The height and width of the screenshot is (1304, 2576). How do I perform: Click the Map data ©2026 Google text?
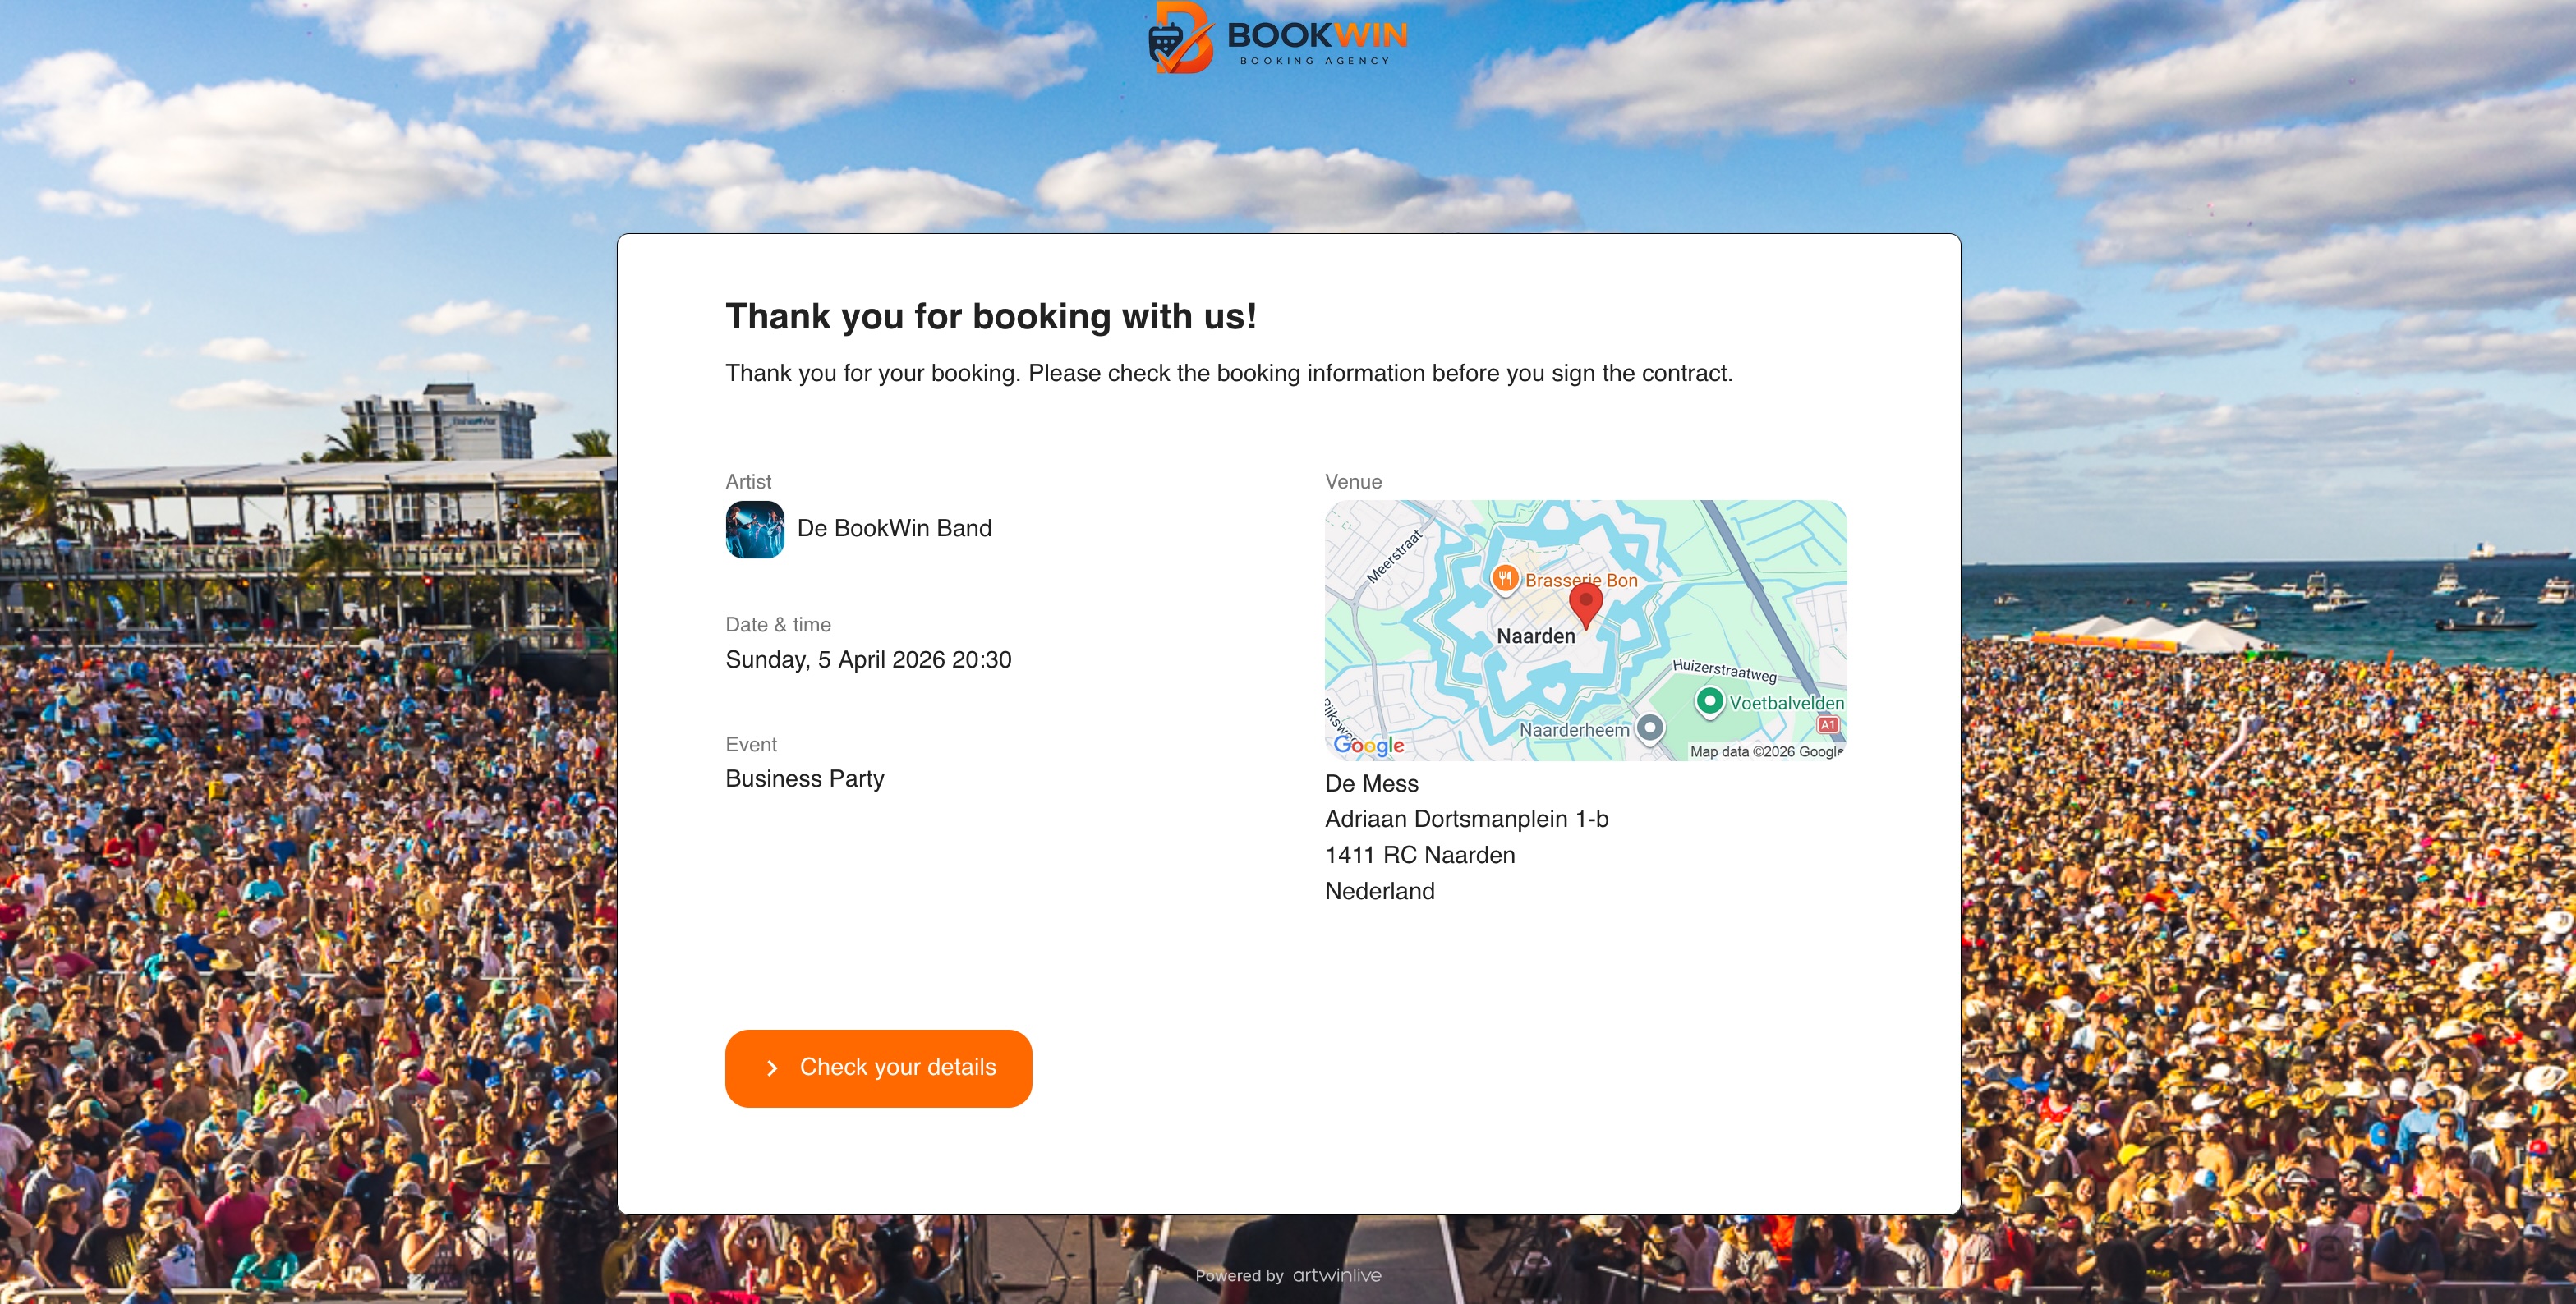(1766, 751)
